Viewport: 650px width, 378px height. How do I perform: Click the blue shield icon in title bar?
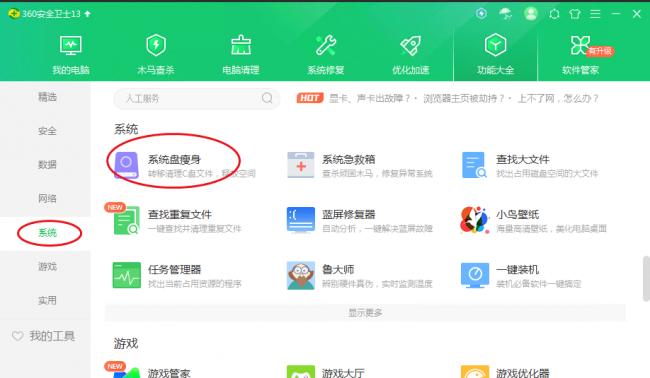pos(481,14)
